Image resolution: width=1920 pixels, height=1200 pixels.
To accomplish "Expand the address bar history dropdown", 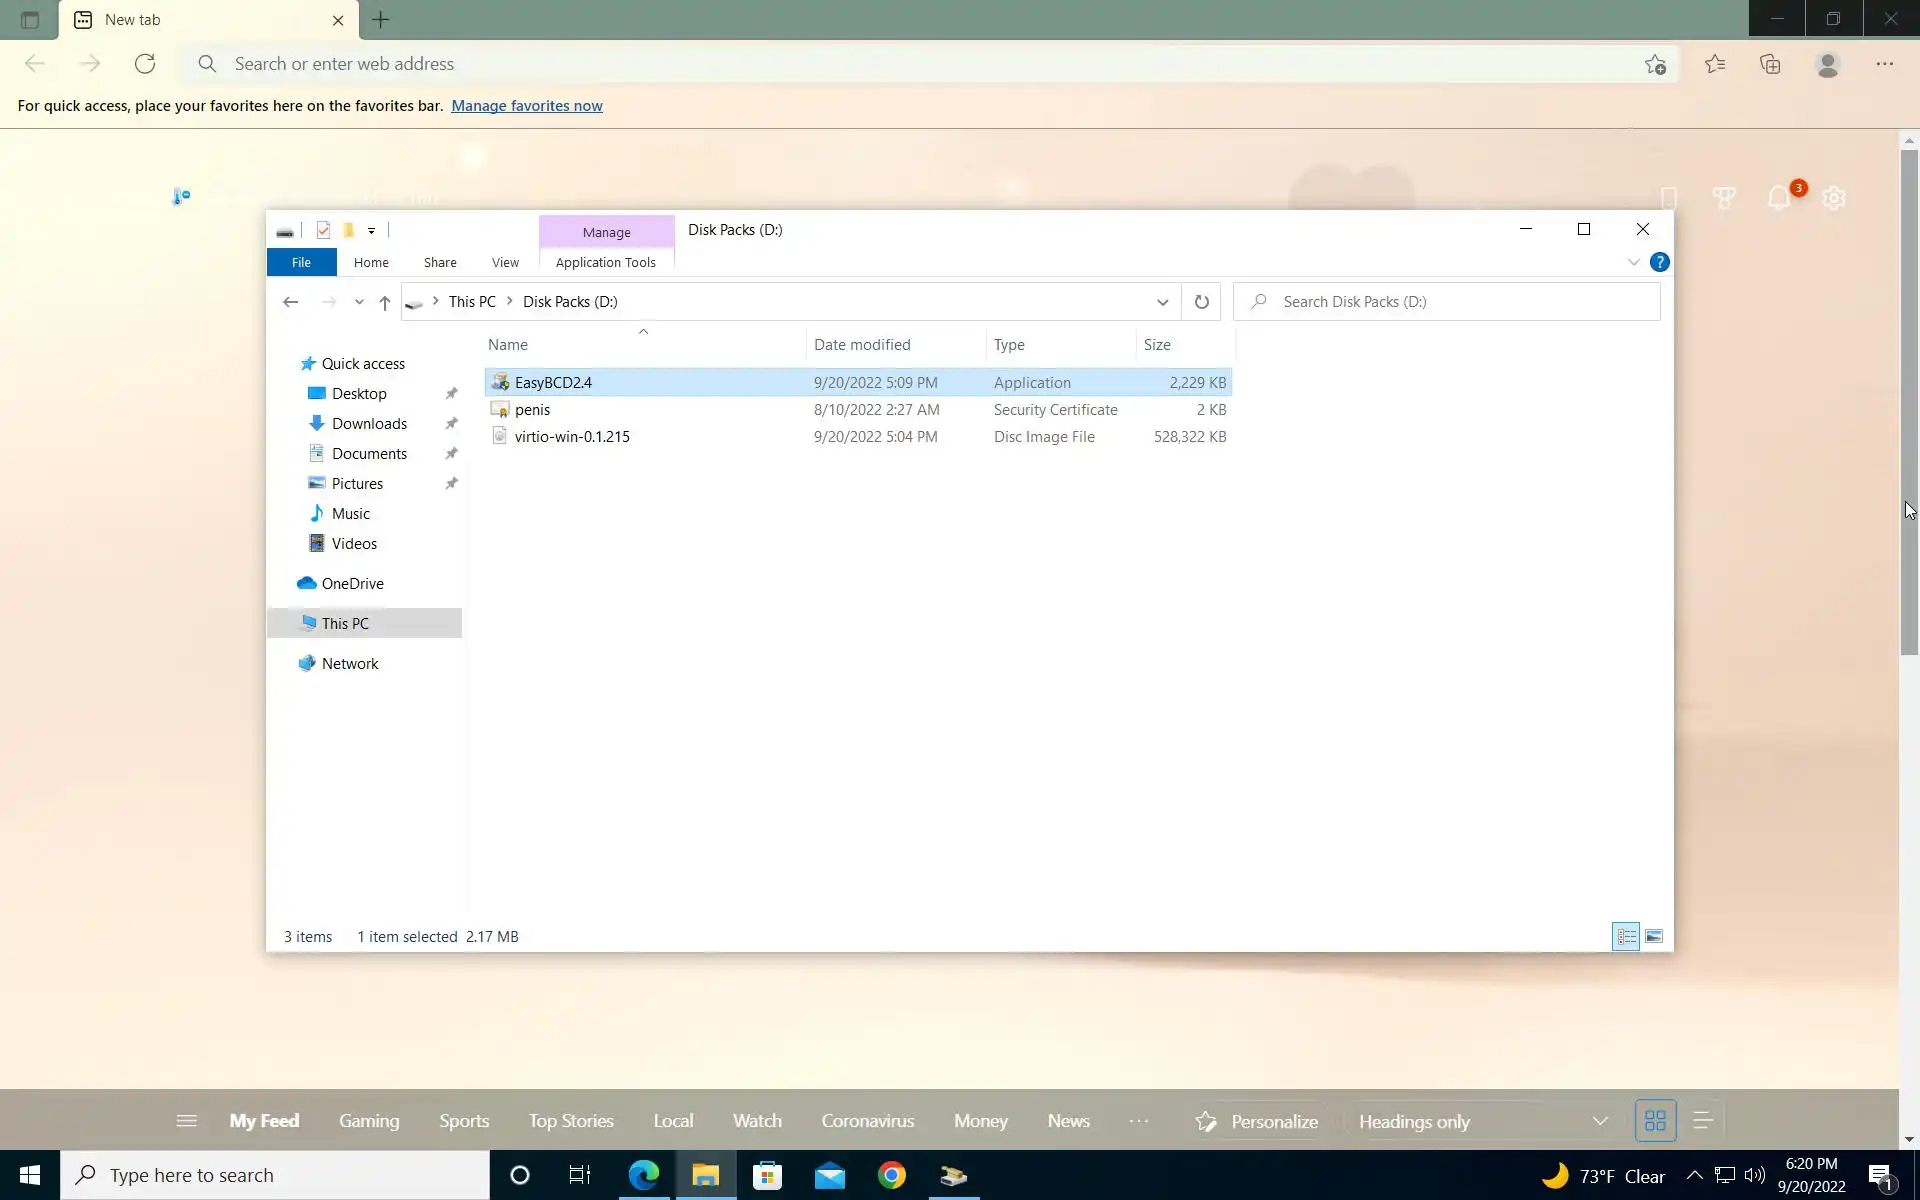I will [x=1162, y=302].
